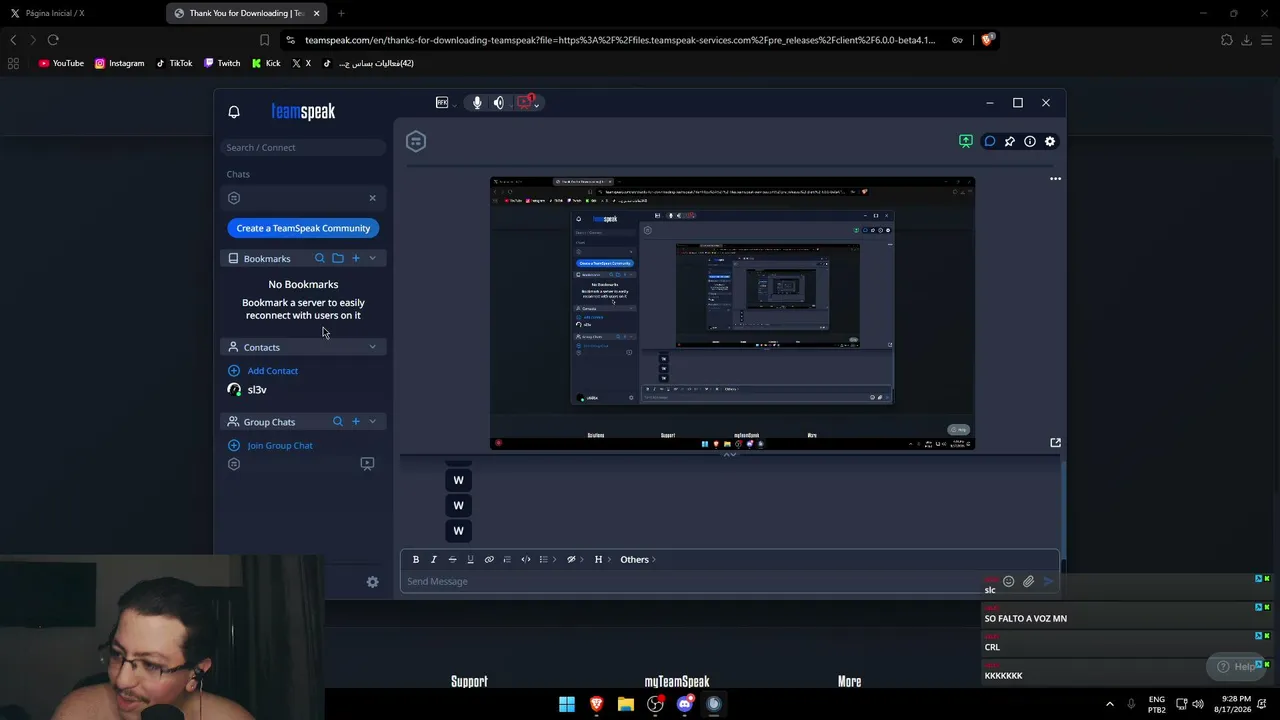Insert a hyperlink in message

(489, 560)
